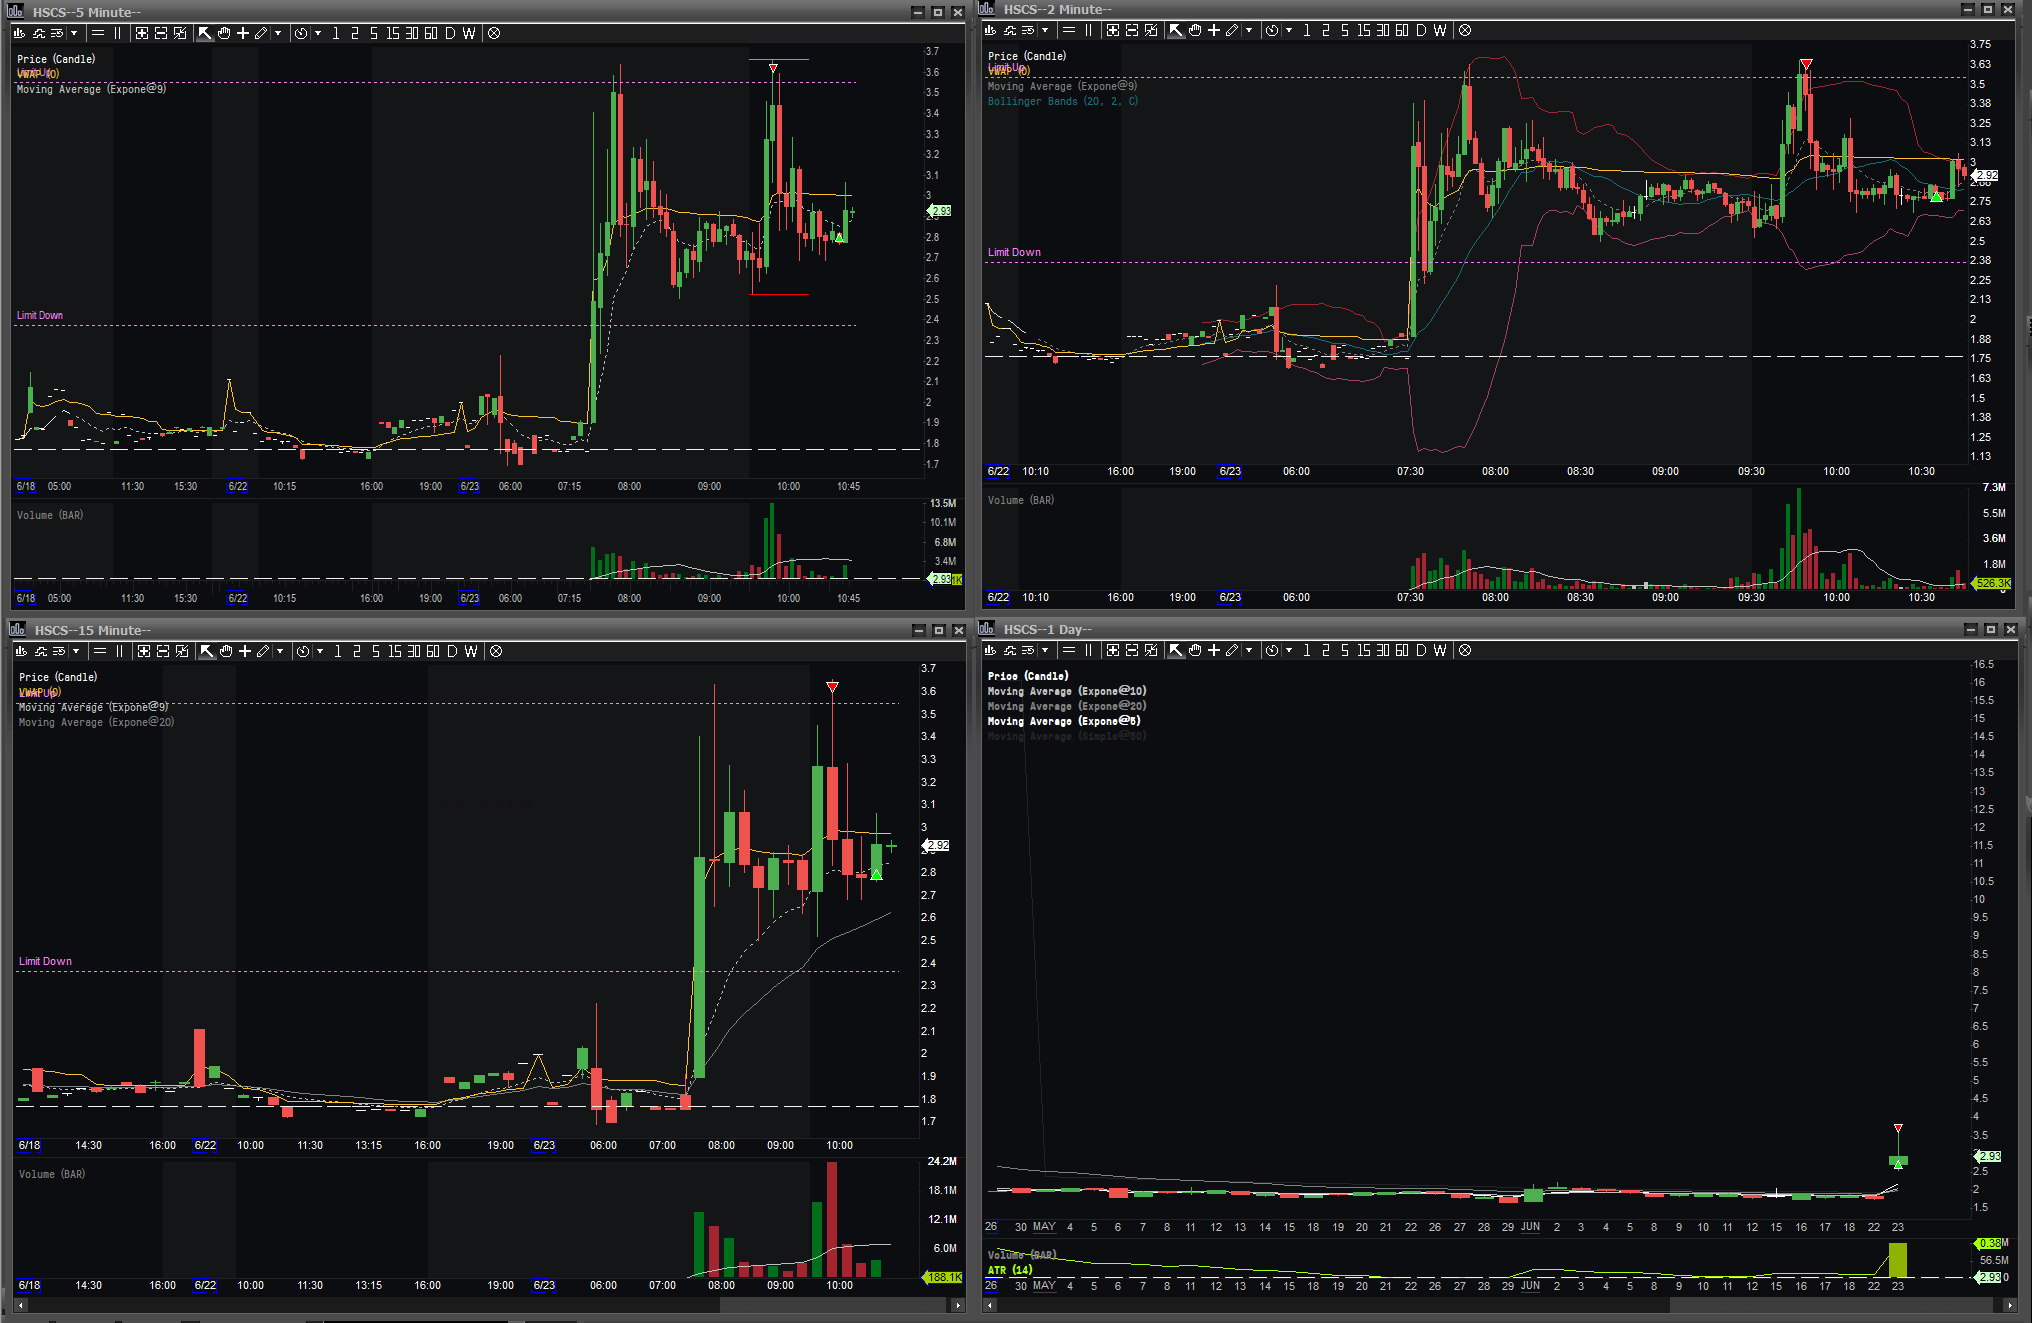The height and width of the screenshot is (1323, 2032).
Task: Click scroll-right arrow under 15 Minute chart
Action: click(x=957, y=1305)
